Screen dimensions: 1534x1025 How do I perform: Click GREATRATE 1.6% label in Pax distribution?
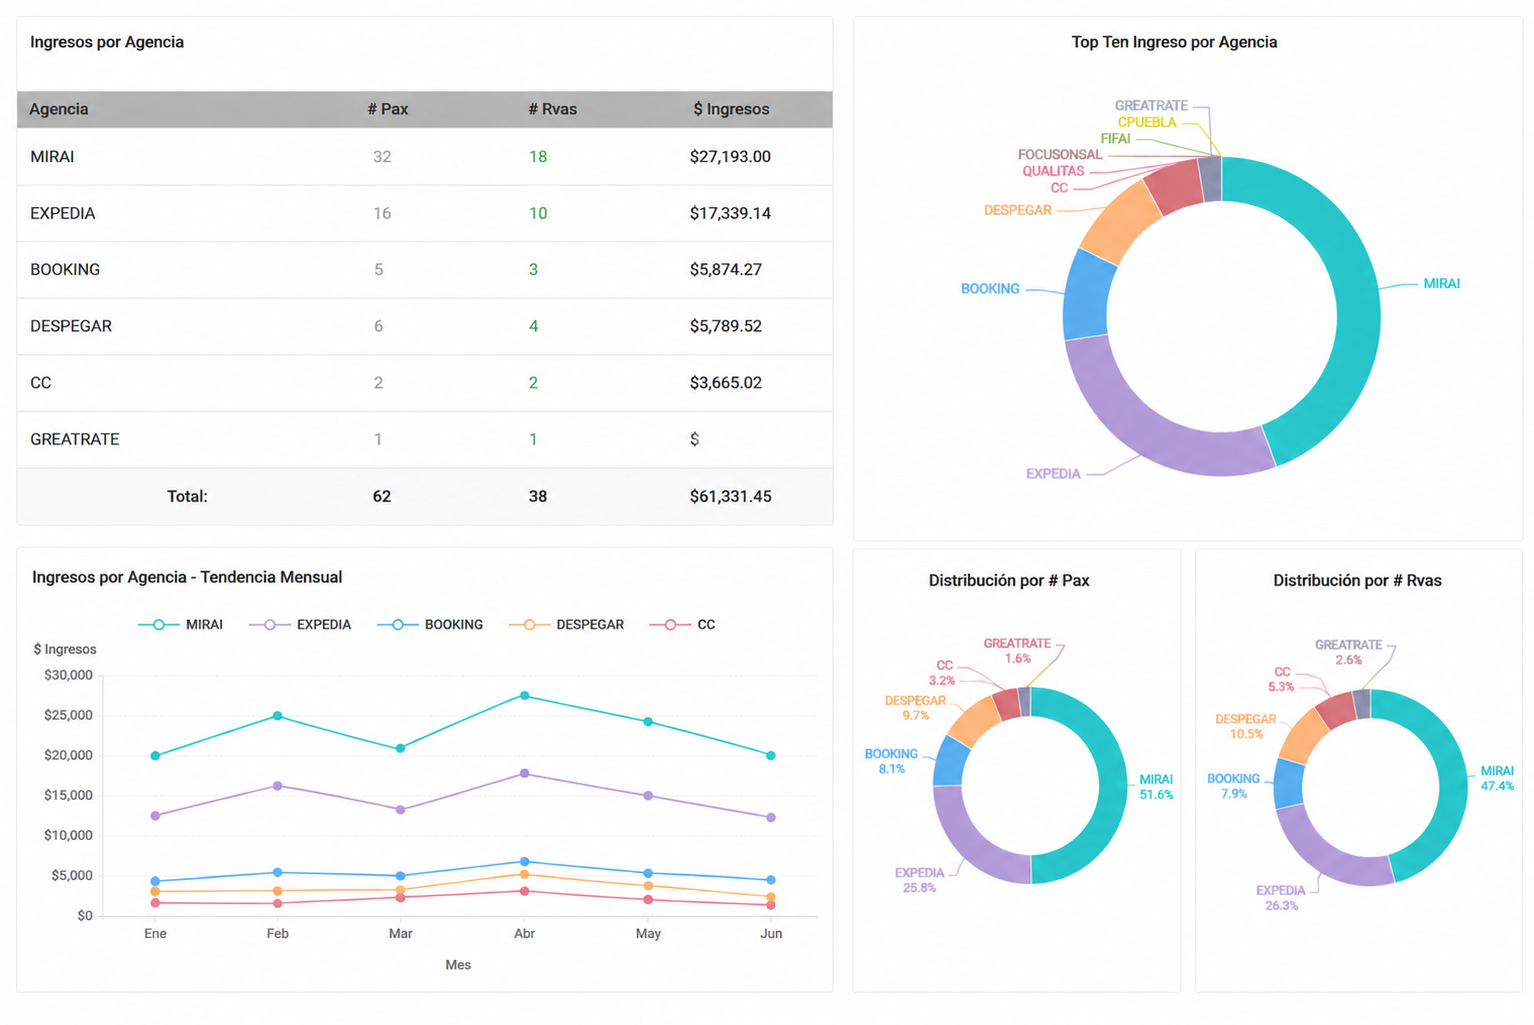click(x=1017, y=652)
